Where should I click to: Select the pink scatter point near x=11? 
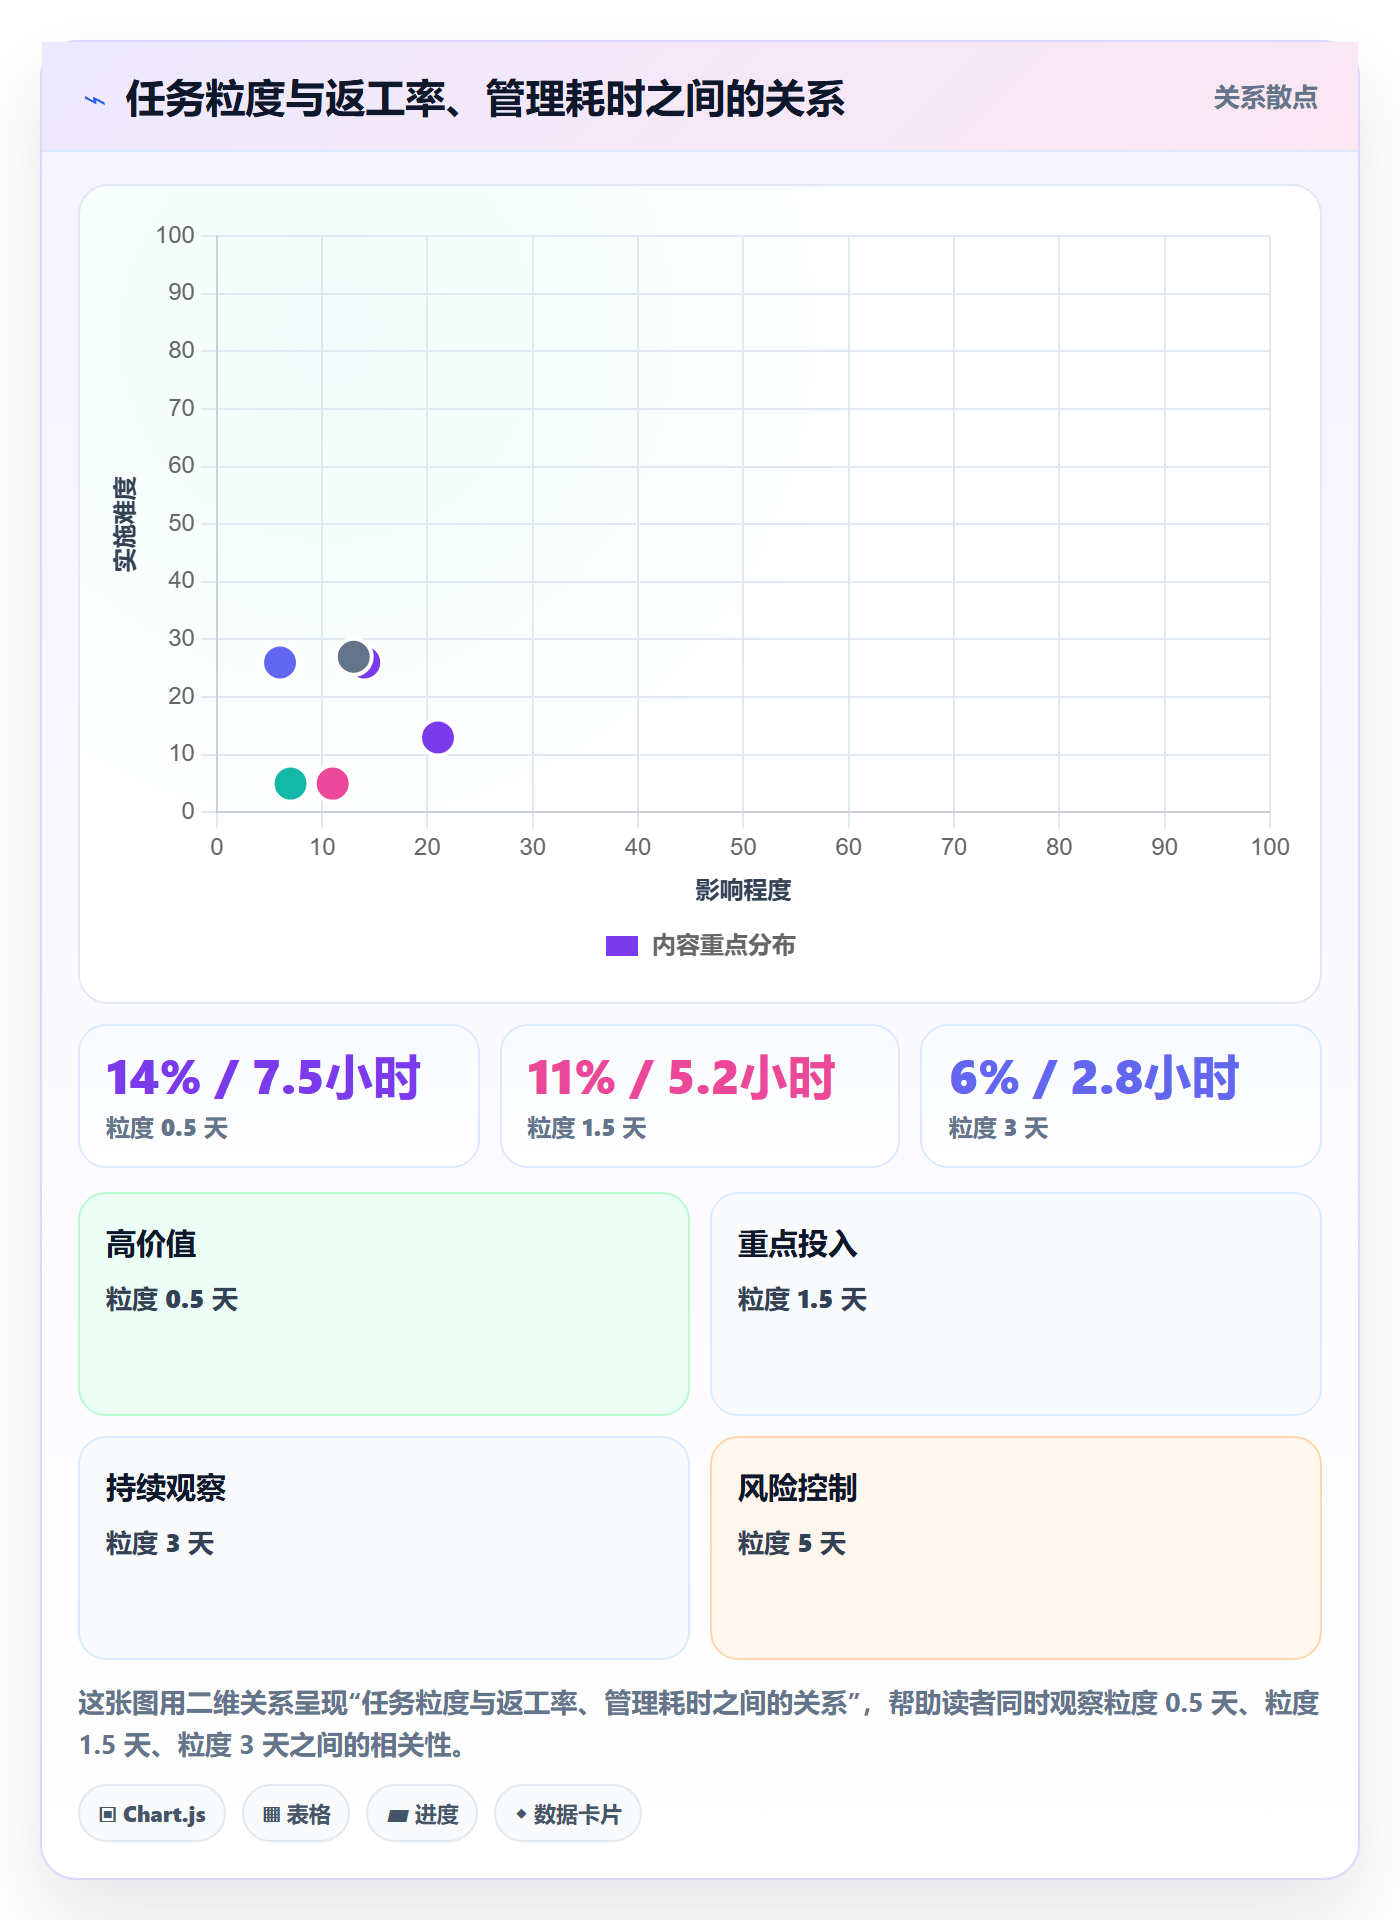coord(332,783)
